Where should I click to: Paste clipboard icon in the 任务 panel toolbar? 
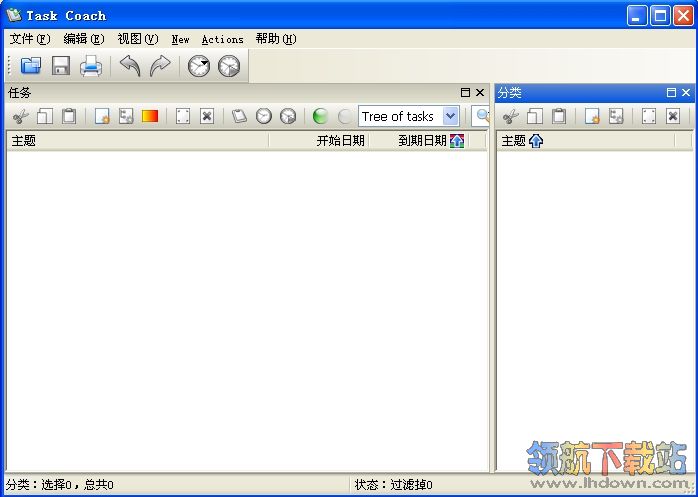tap(69, 117)
